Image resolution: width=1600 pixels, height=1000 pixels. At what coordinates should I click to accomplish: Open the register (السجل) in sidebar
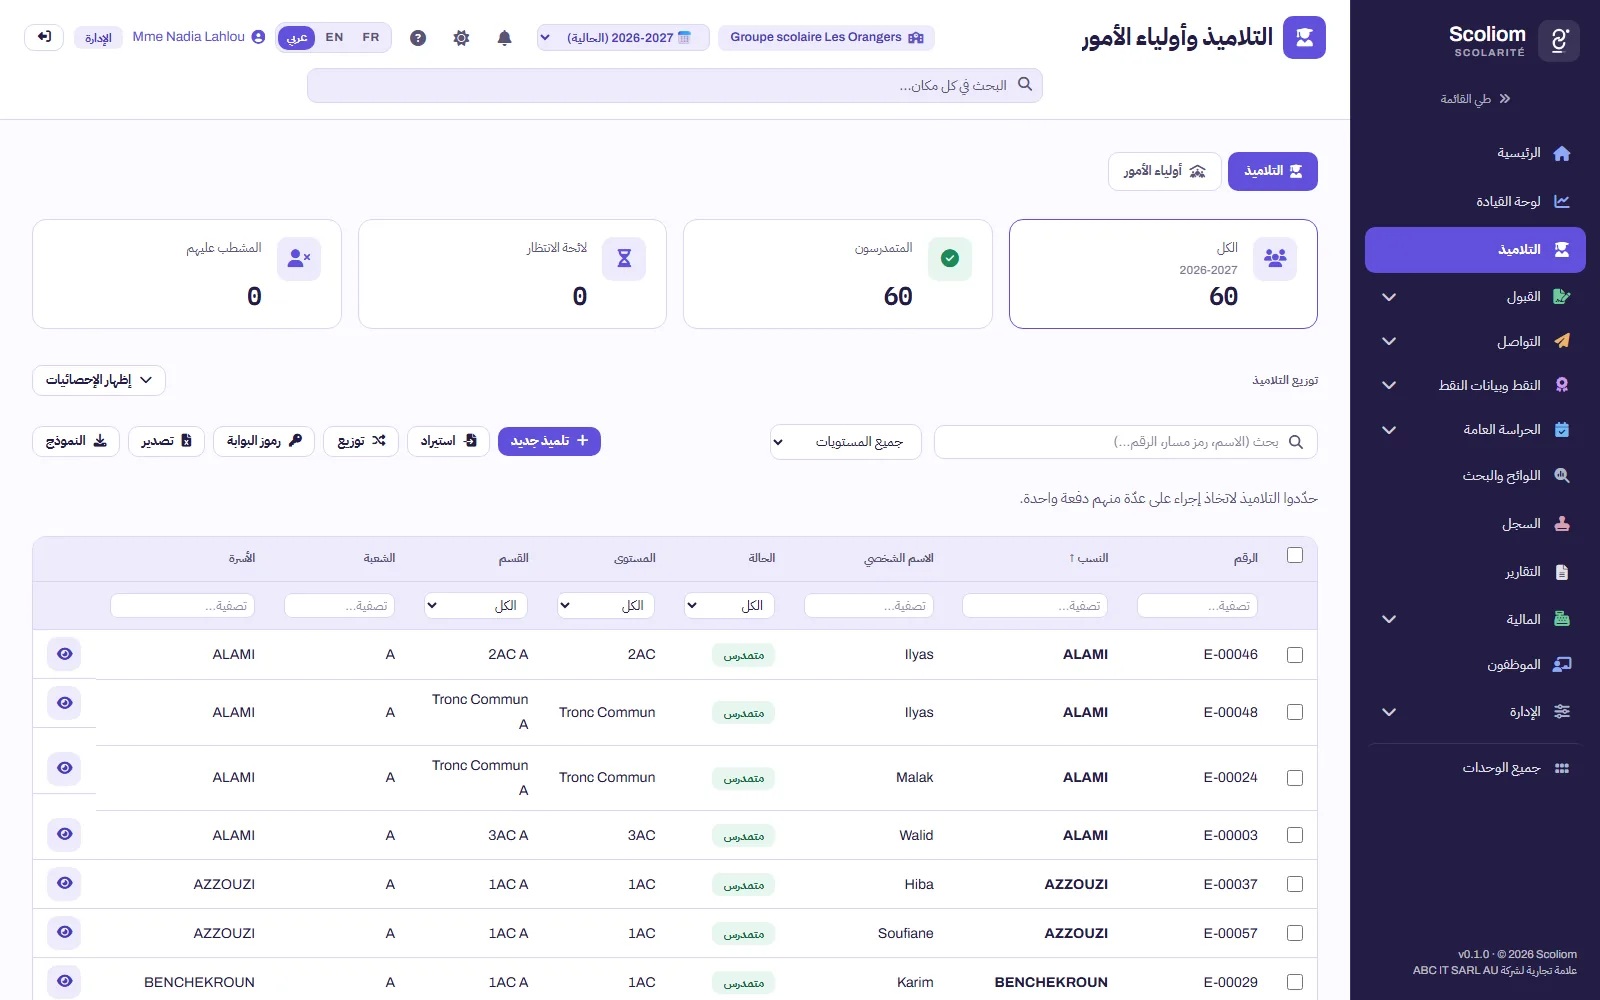pos(1475,524)
